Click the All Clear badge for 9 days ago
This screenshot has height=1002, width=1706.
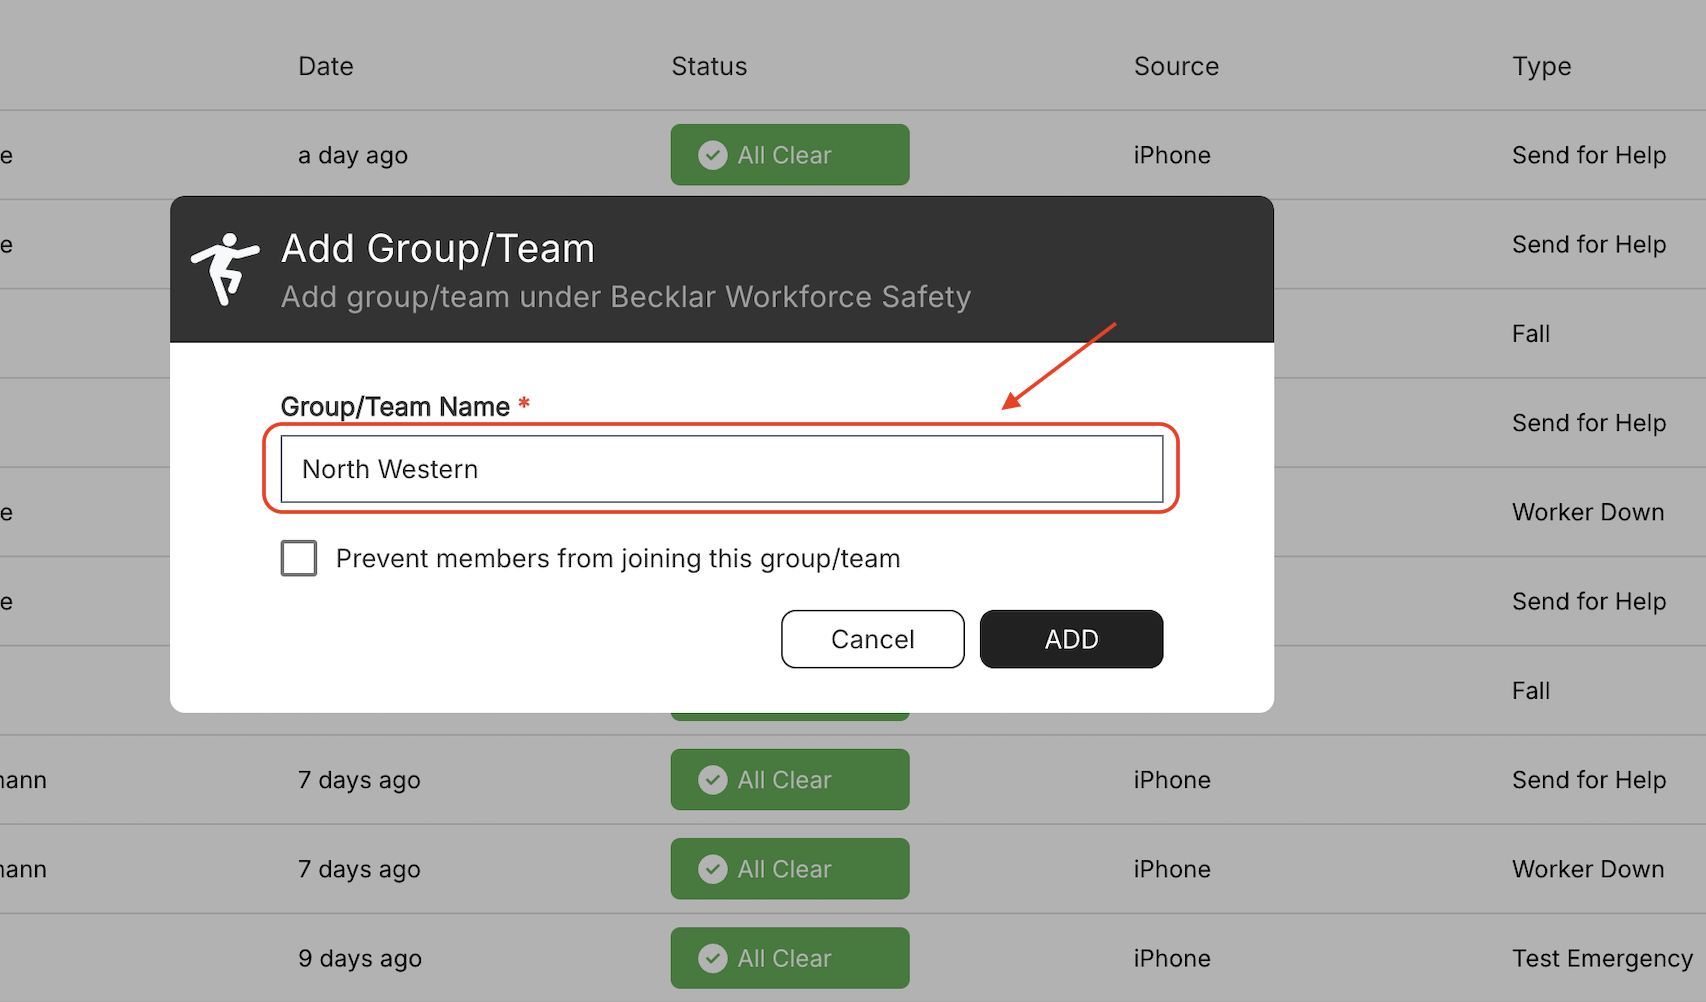790,958
